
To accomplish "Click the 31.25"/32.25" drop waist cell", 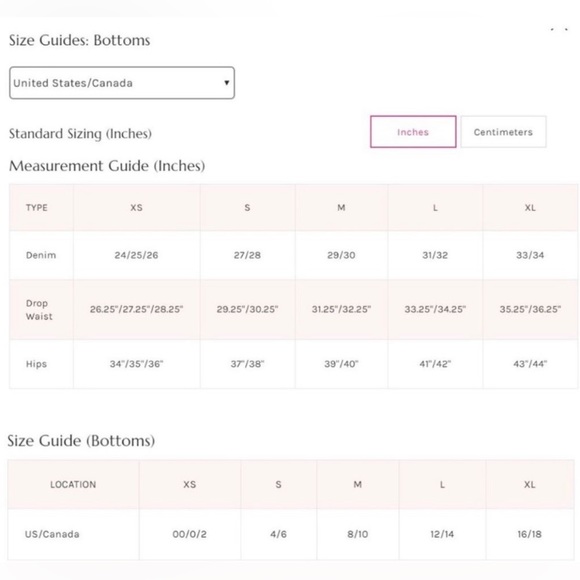I will click(341, 309).
